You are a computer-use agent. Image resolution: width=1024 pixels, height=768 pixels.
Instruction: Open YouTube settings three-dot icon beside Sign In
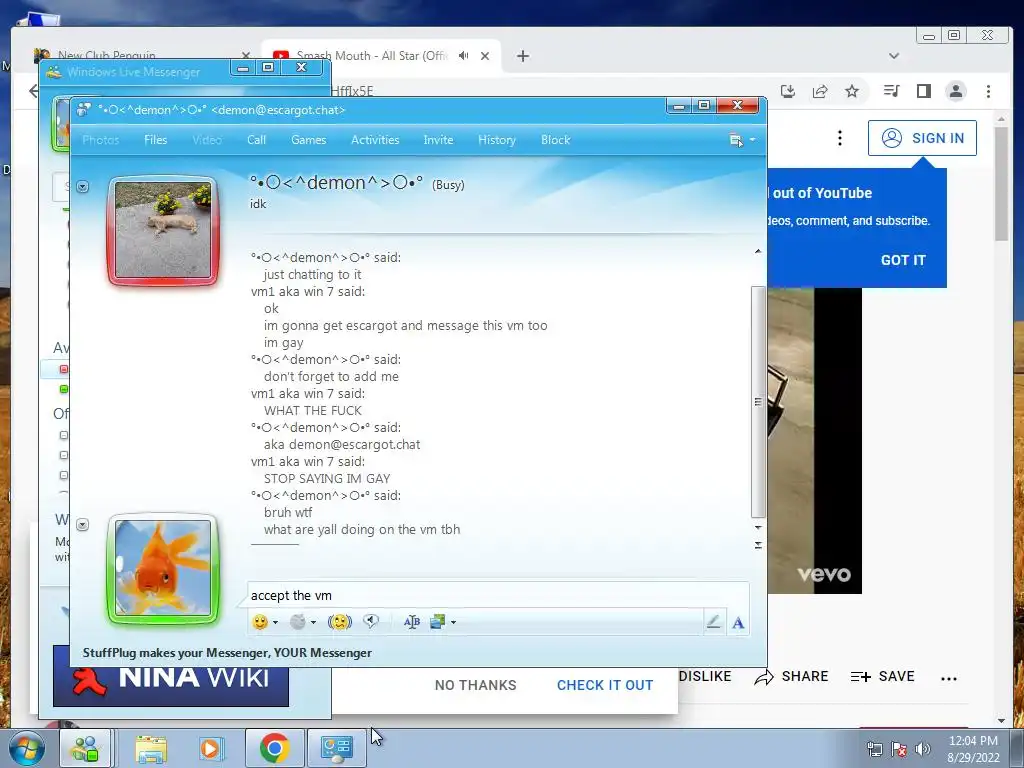[x=840, y=138]
